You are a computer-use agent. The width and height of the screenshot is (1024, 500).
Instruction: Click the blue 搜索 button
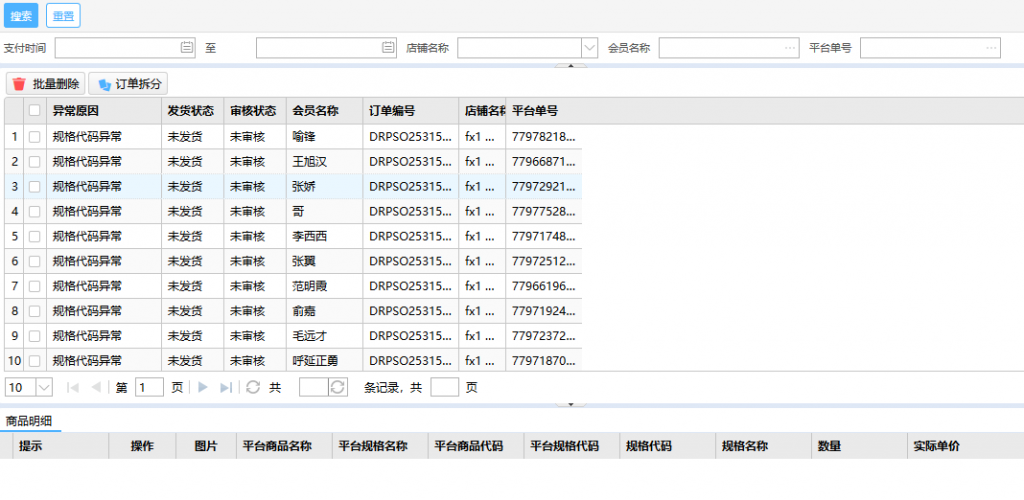[20, 16]
